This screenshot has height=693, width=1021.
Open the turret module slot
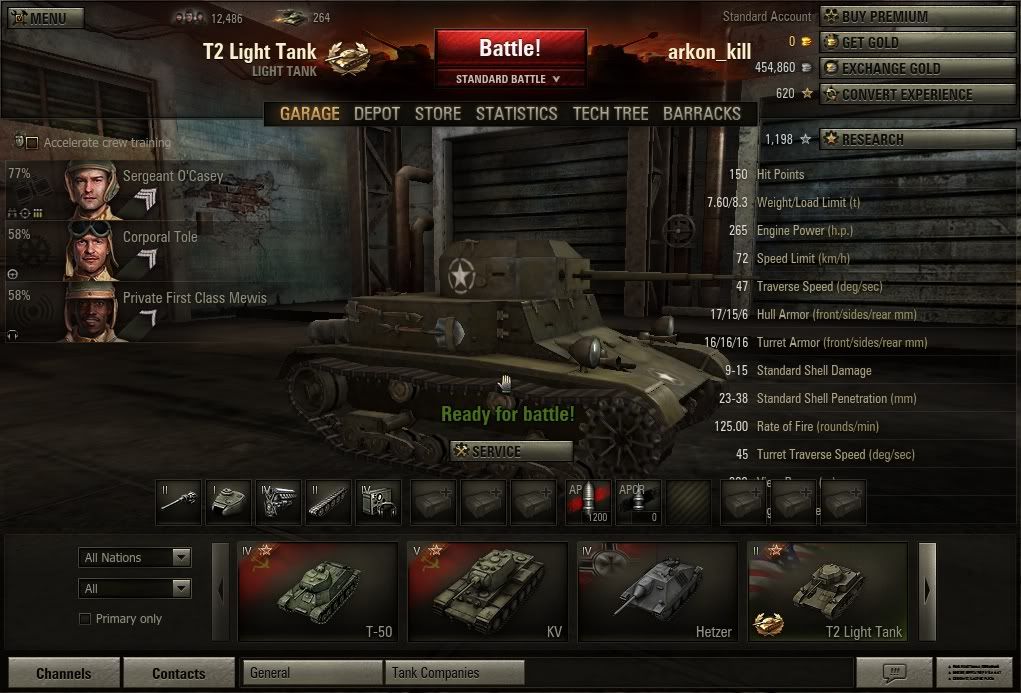pos(229,502)
